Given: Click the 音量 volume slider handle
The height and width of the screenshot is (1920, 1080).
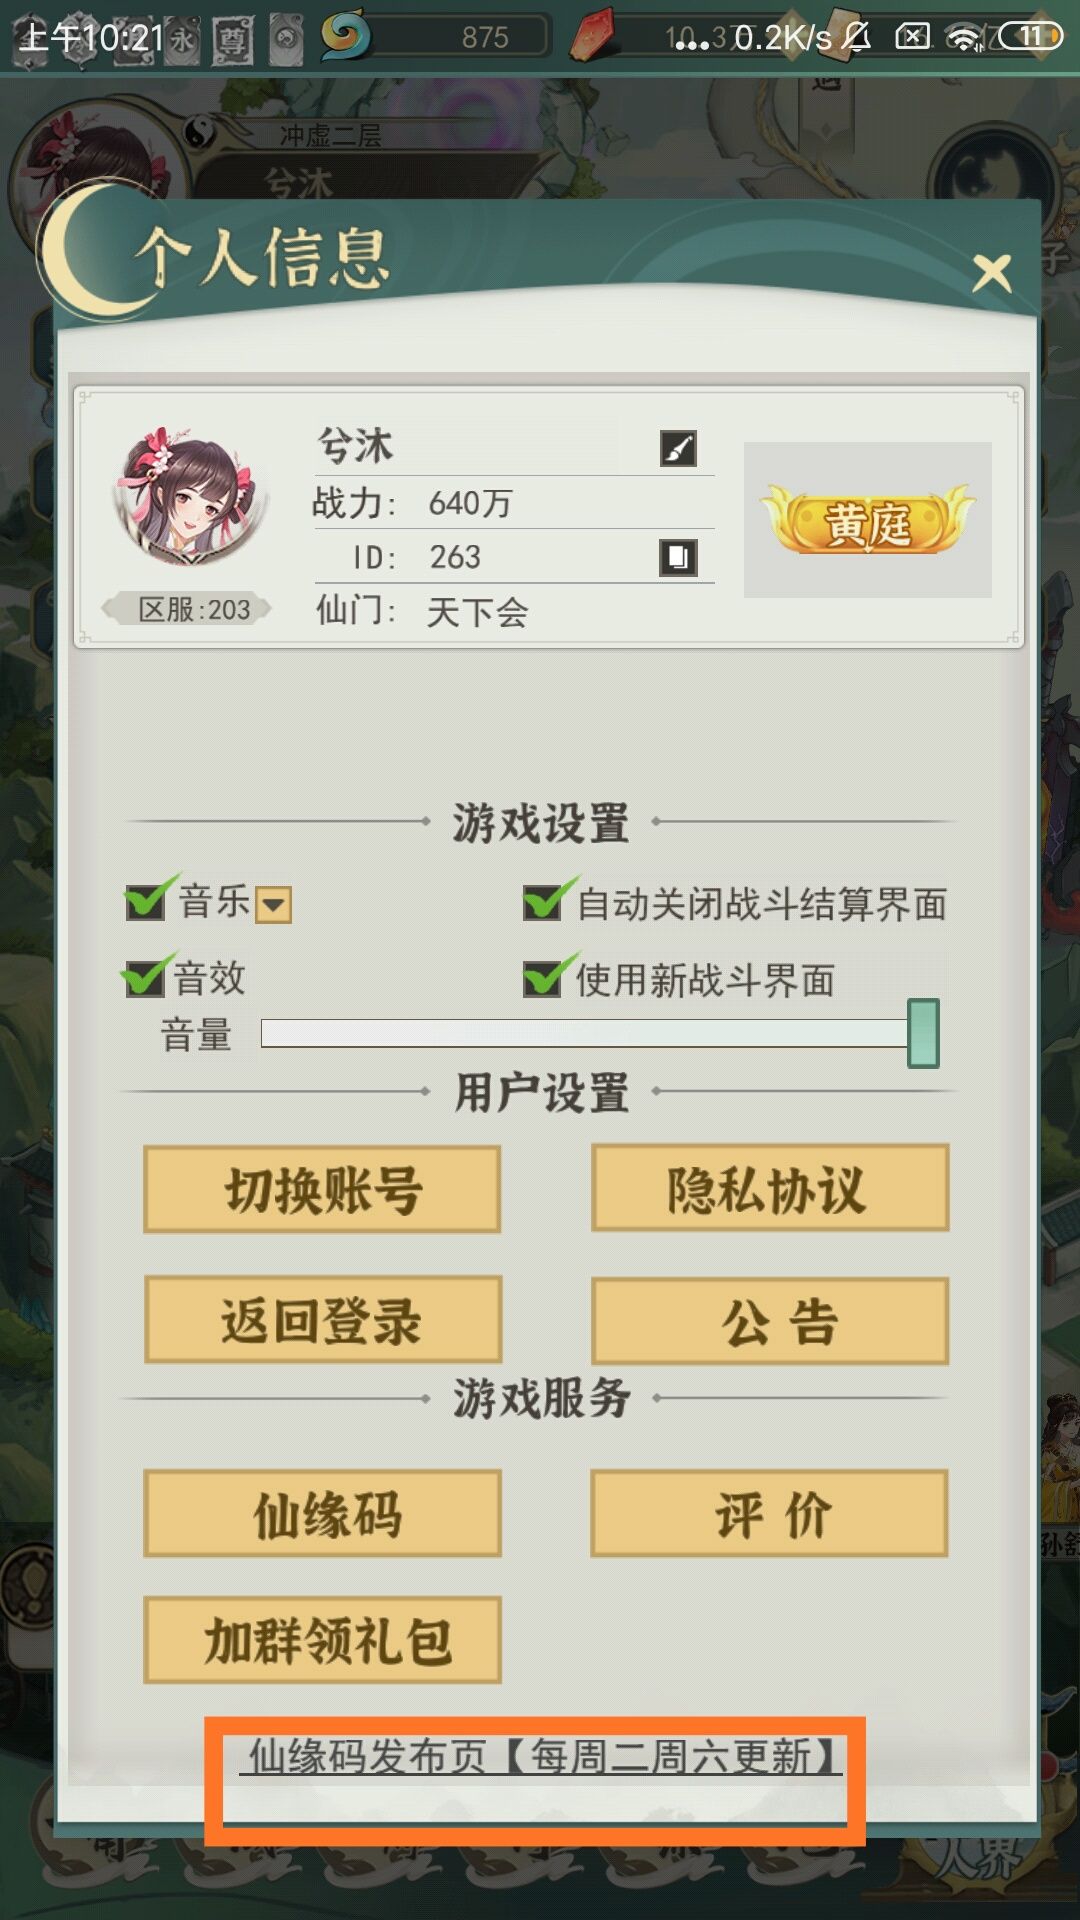Looking at the screenshot, I should point(923,1033).
